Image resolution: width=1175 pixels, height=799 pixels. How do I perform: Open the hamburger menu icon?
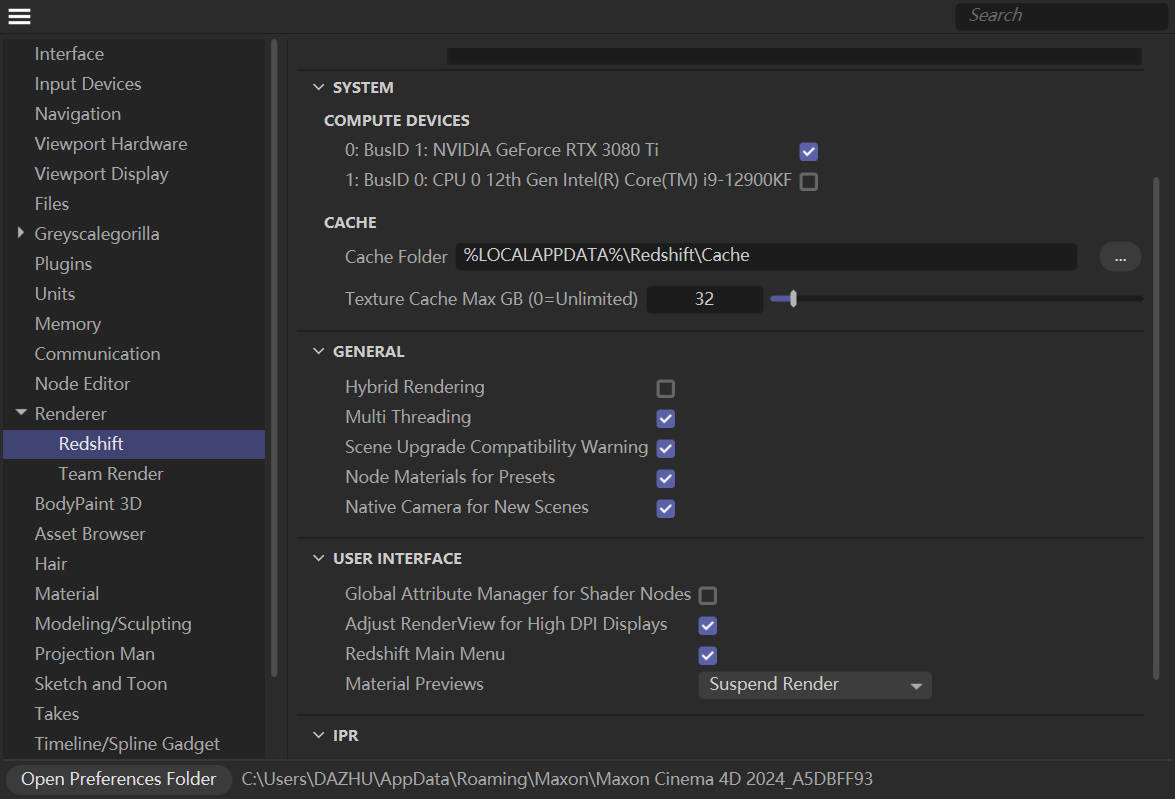[x=19, y=15]
